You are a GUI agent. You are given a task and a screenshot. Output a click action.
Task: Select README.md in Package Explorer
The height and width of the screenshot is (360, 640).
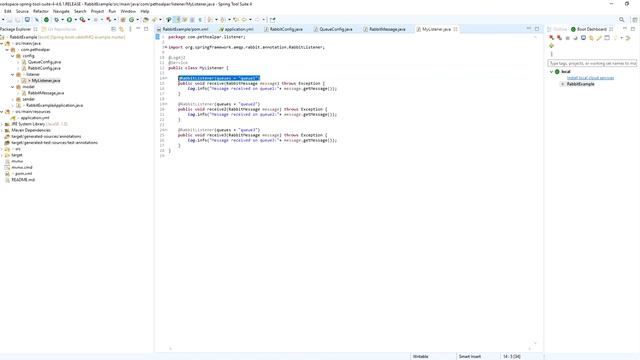point(23,180)
